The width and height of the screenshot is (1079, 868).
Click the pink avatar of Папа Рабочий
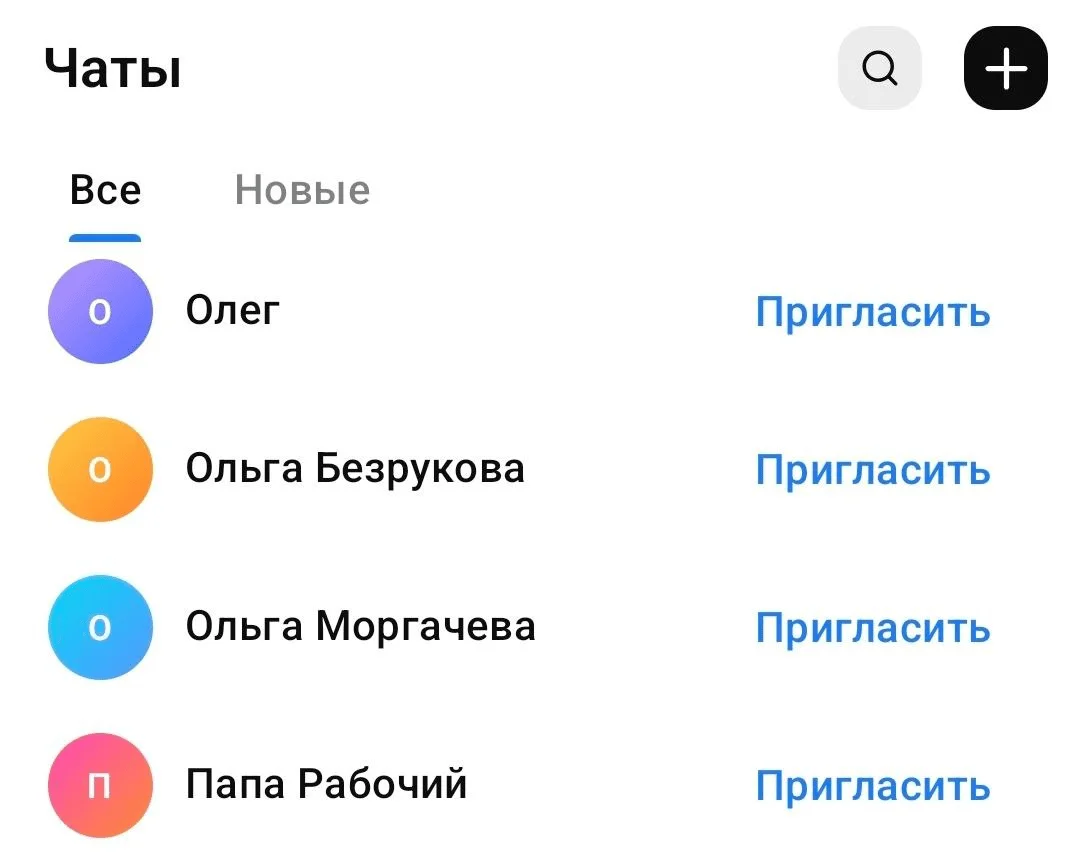(100, 785)
